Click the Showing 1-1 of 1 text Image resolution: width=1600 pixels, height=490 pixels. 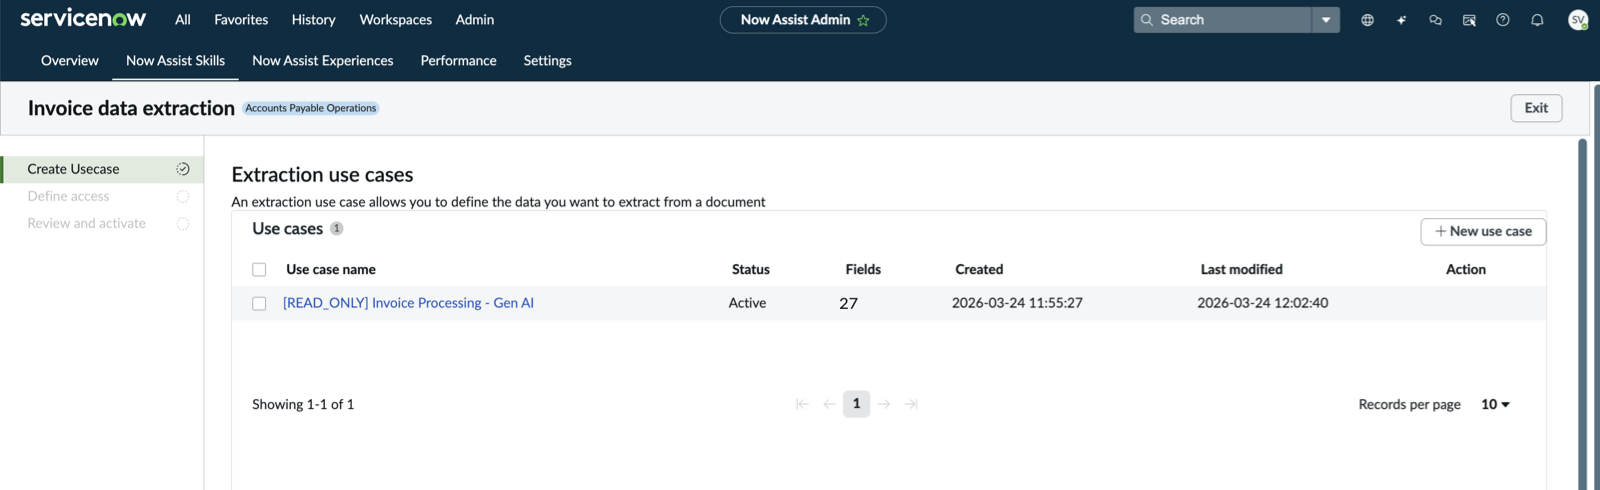(x=303, y=404)
